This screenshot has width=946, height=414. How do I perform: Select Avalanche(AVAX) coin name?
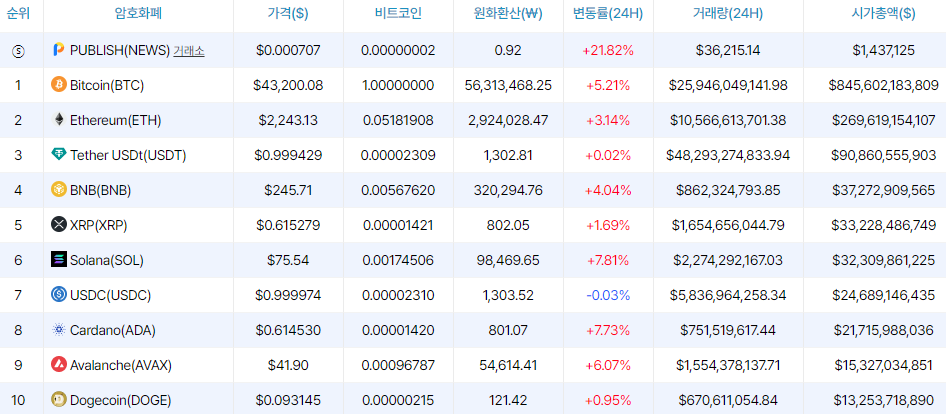coord(121,365)
